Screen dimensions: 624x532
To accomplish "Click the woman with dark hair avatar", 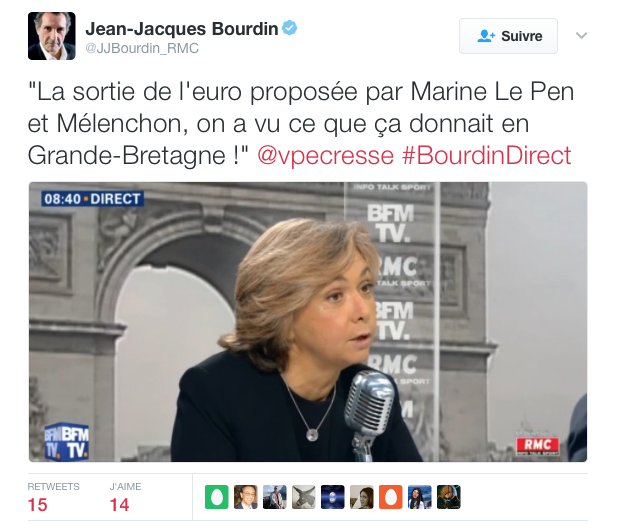I will click(420, 497).
